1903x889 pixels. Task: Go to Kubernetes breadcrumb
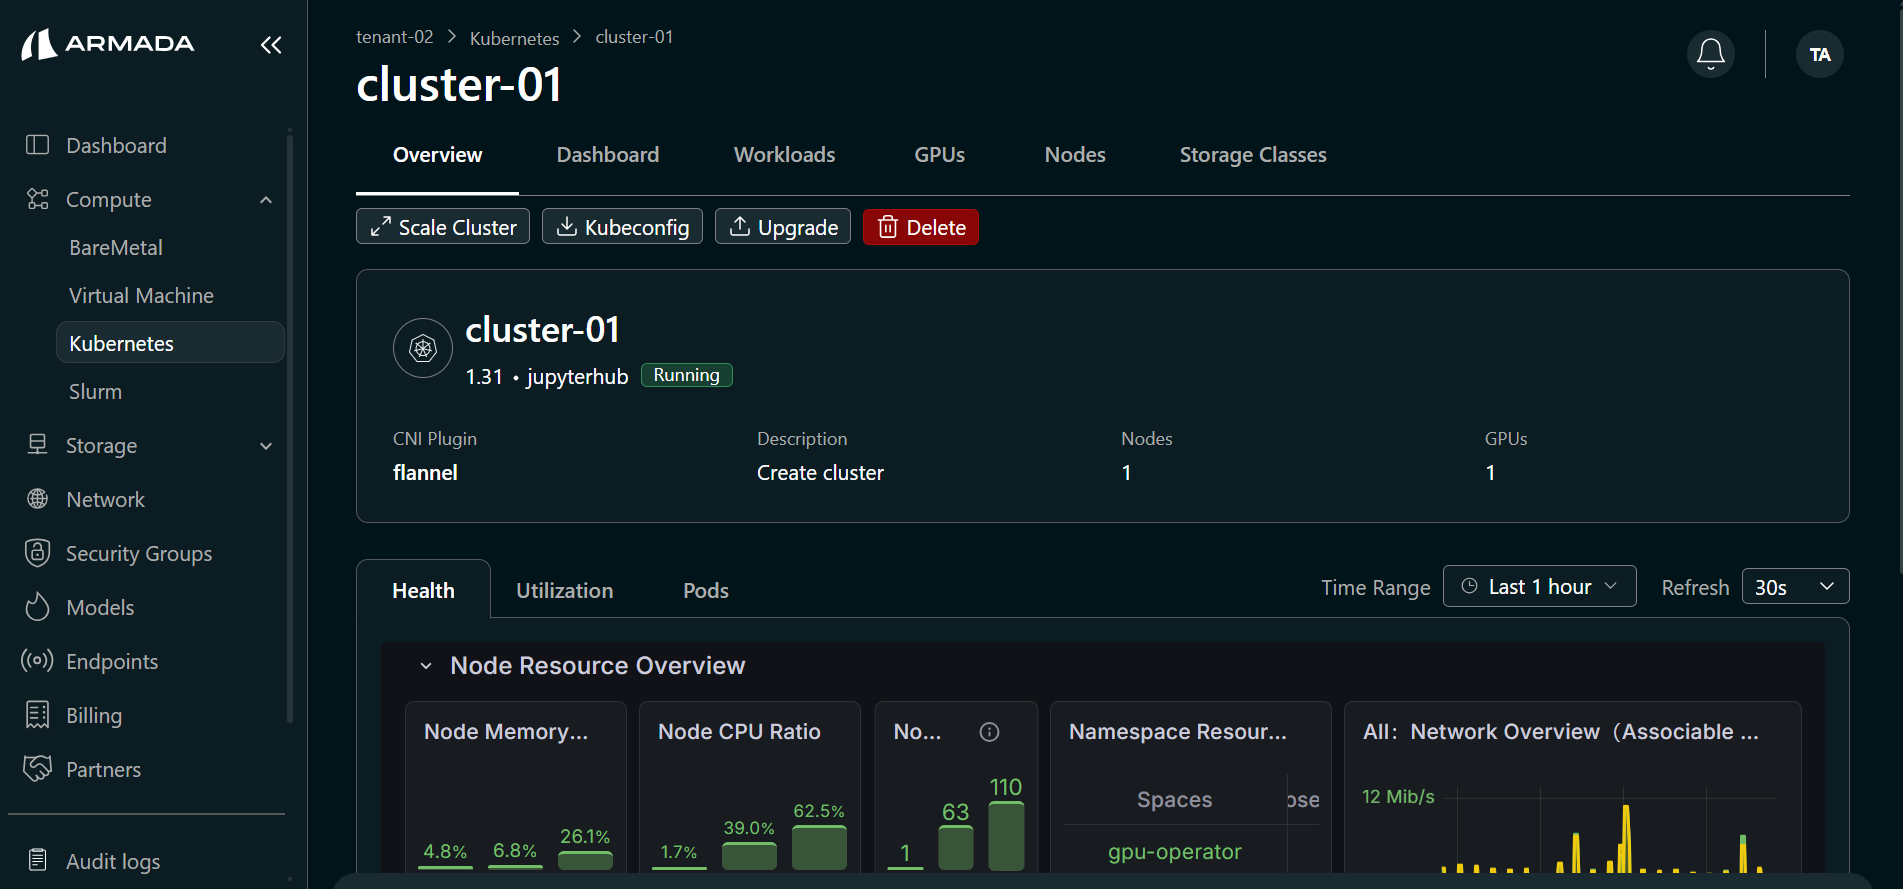514,38
